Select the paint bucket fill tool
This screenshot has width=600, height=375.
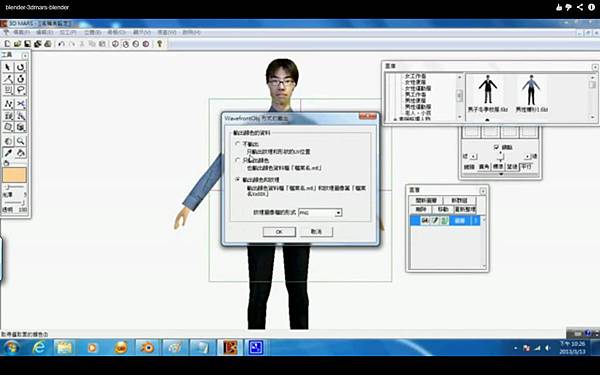(x=21, y=153)
